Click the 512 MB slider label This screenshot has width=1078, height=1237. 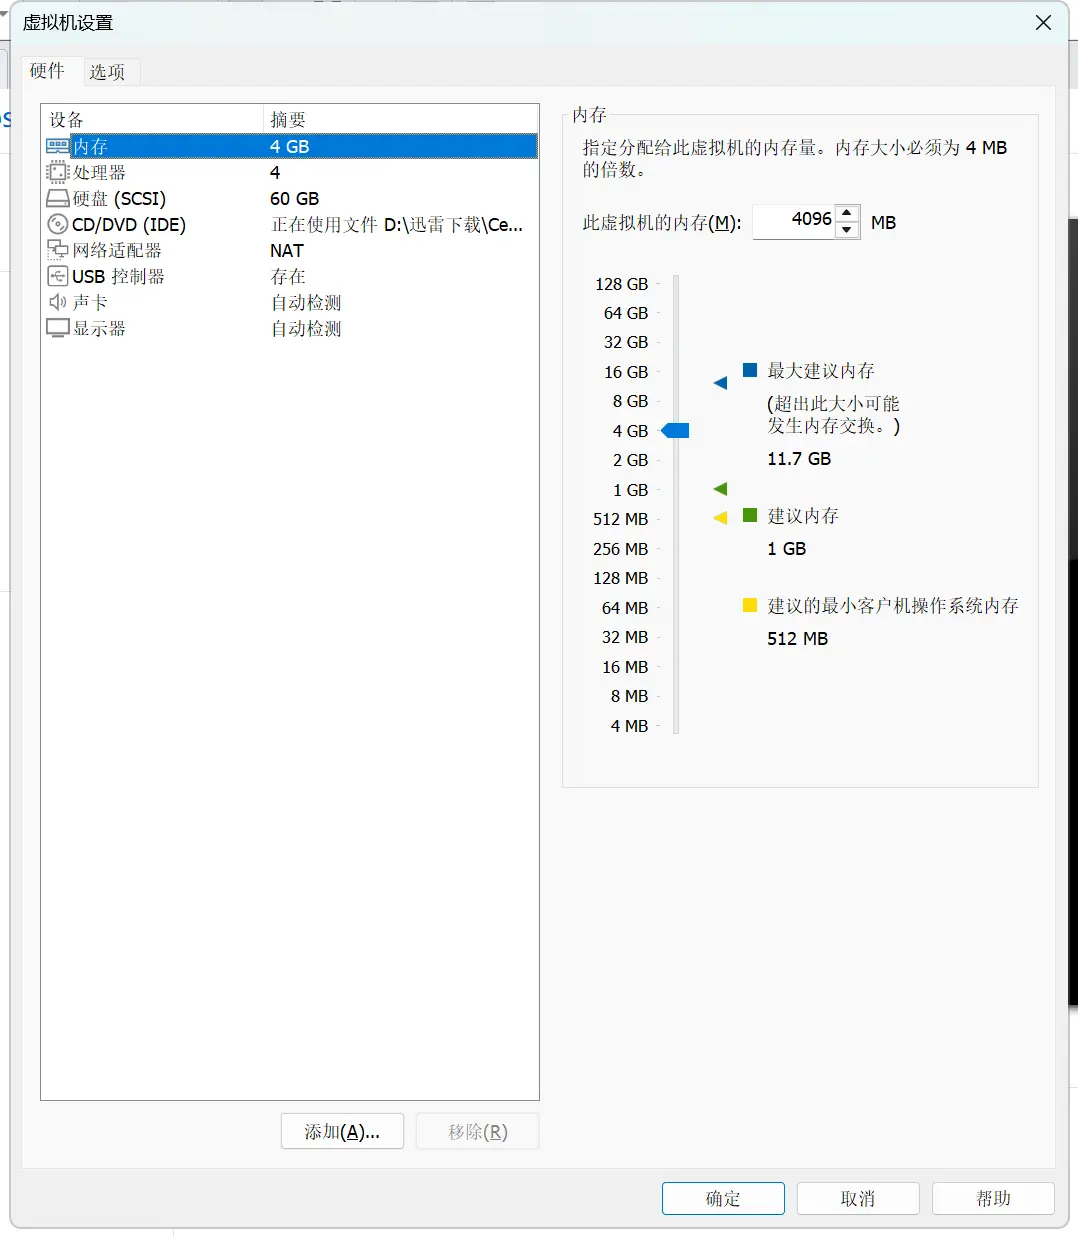point(620,519)
